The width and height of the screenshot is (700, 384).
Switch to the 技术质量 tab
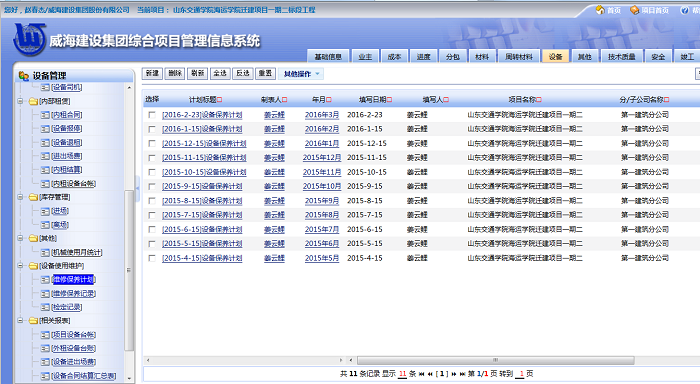click(621, 56)
